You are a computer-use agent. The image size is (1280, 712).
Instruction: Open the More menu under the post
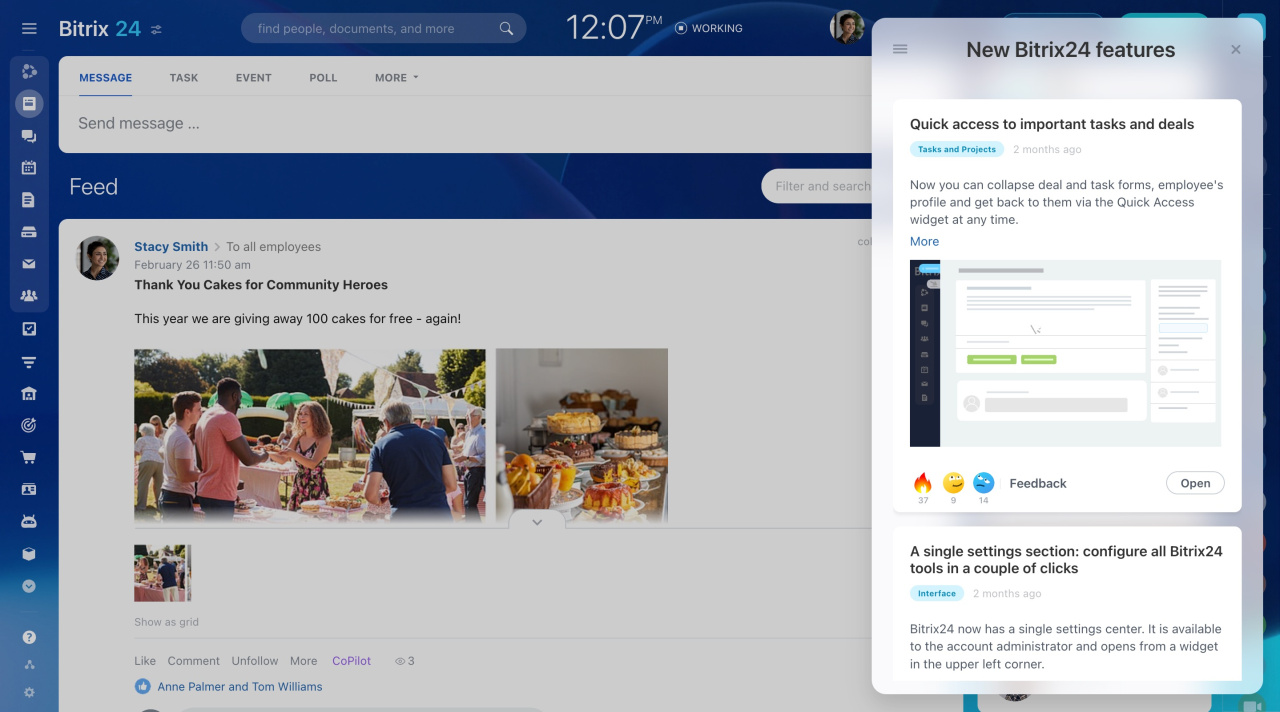(x=304, y=661)
